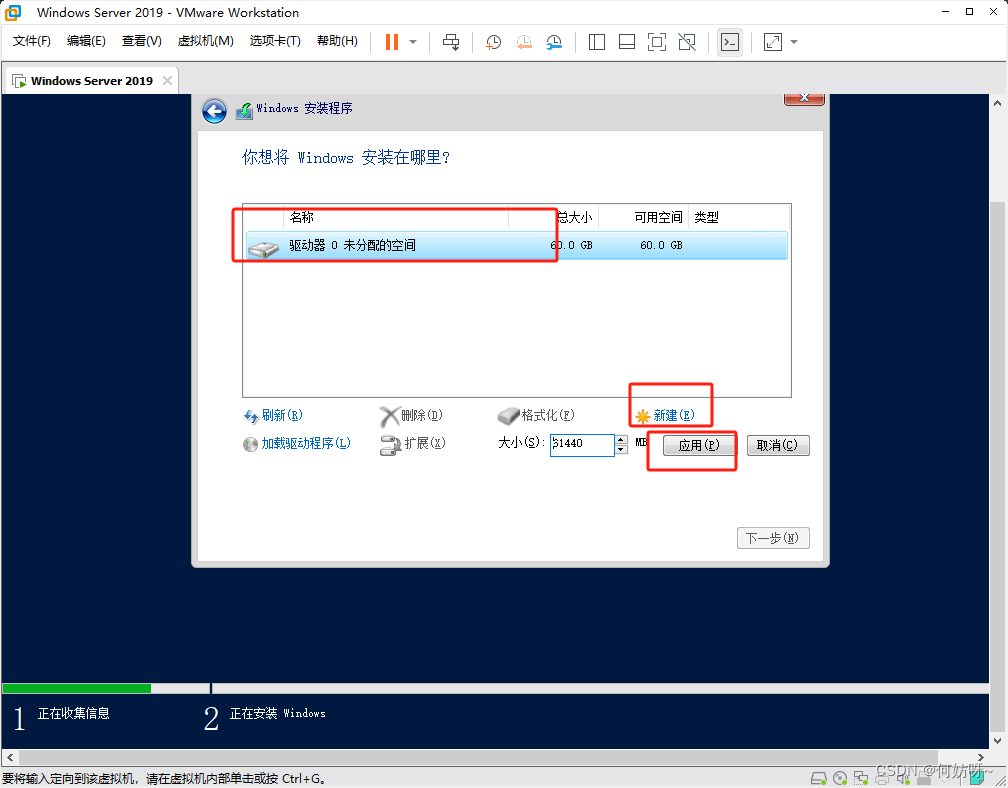Open the snapshot manager
1008x788 pixels.
tap(554, 42)
